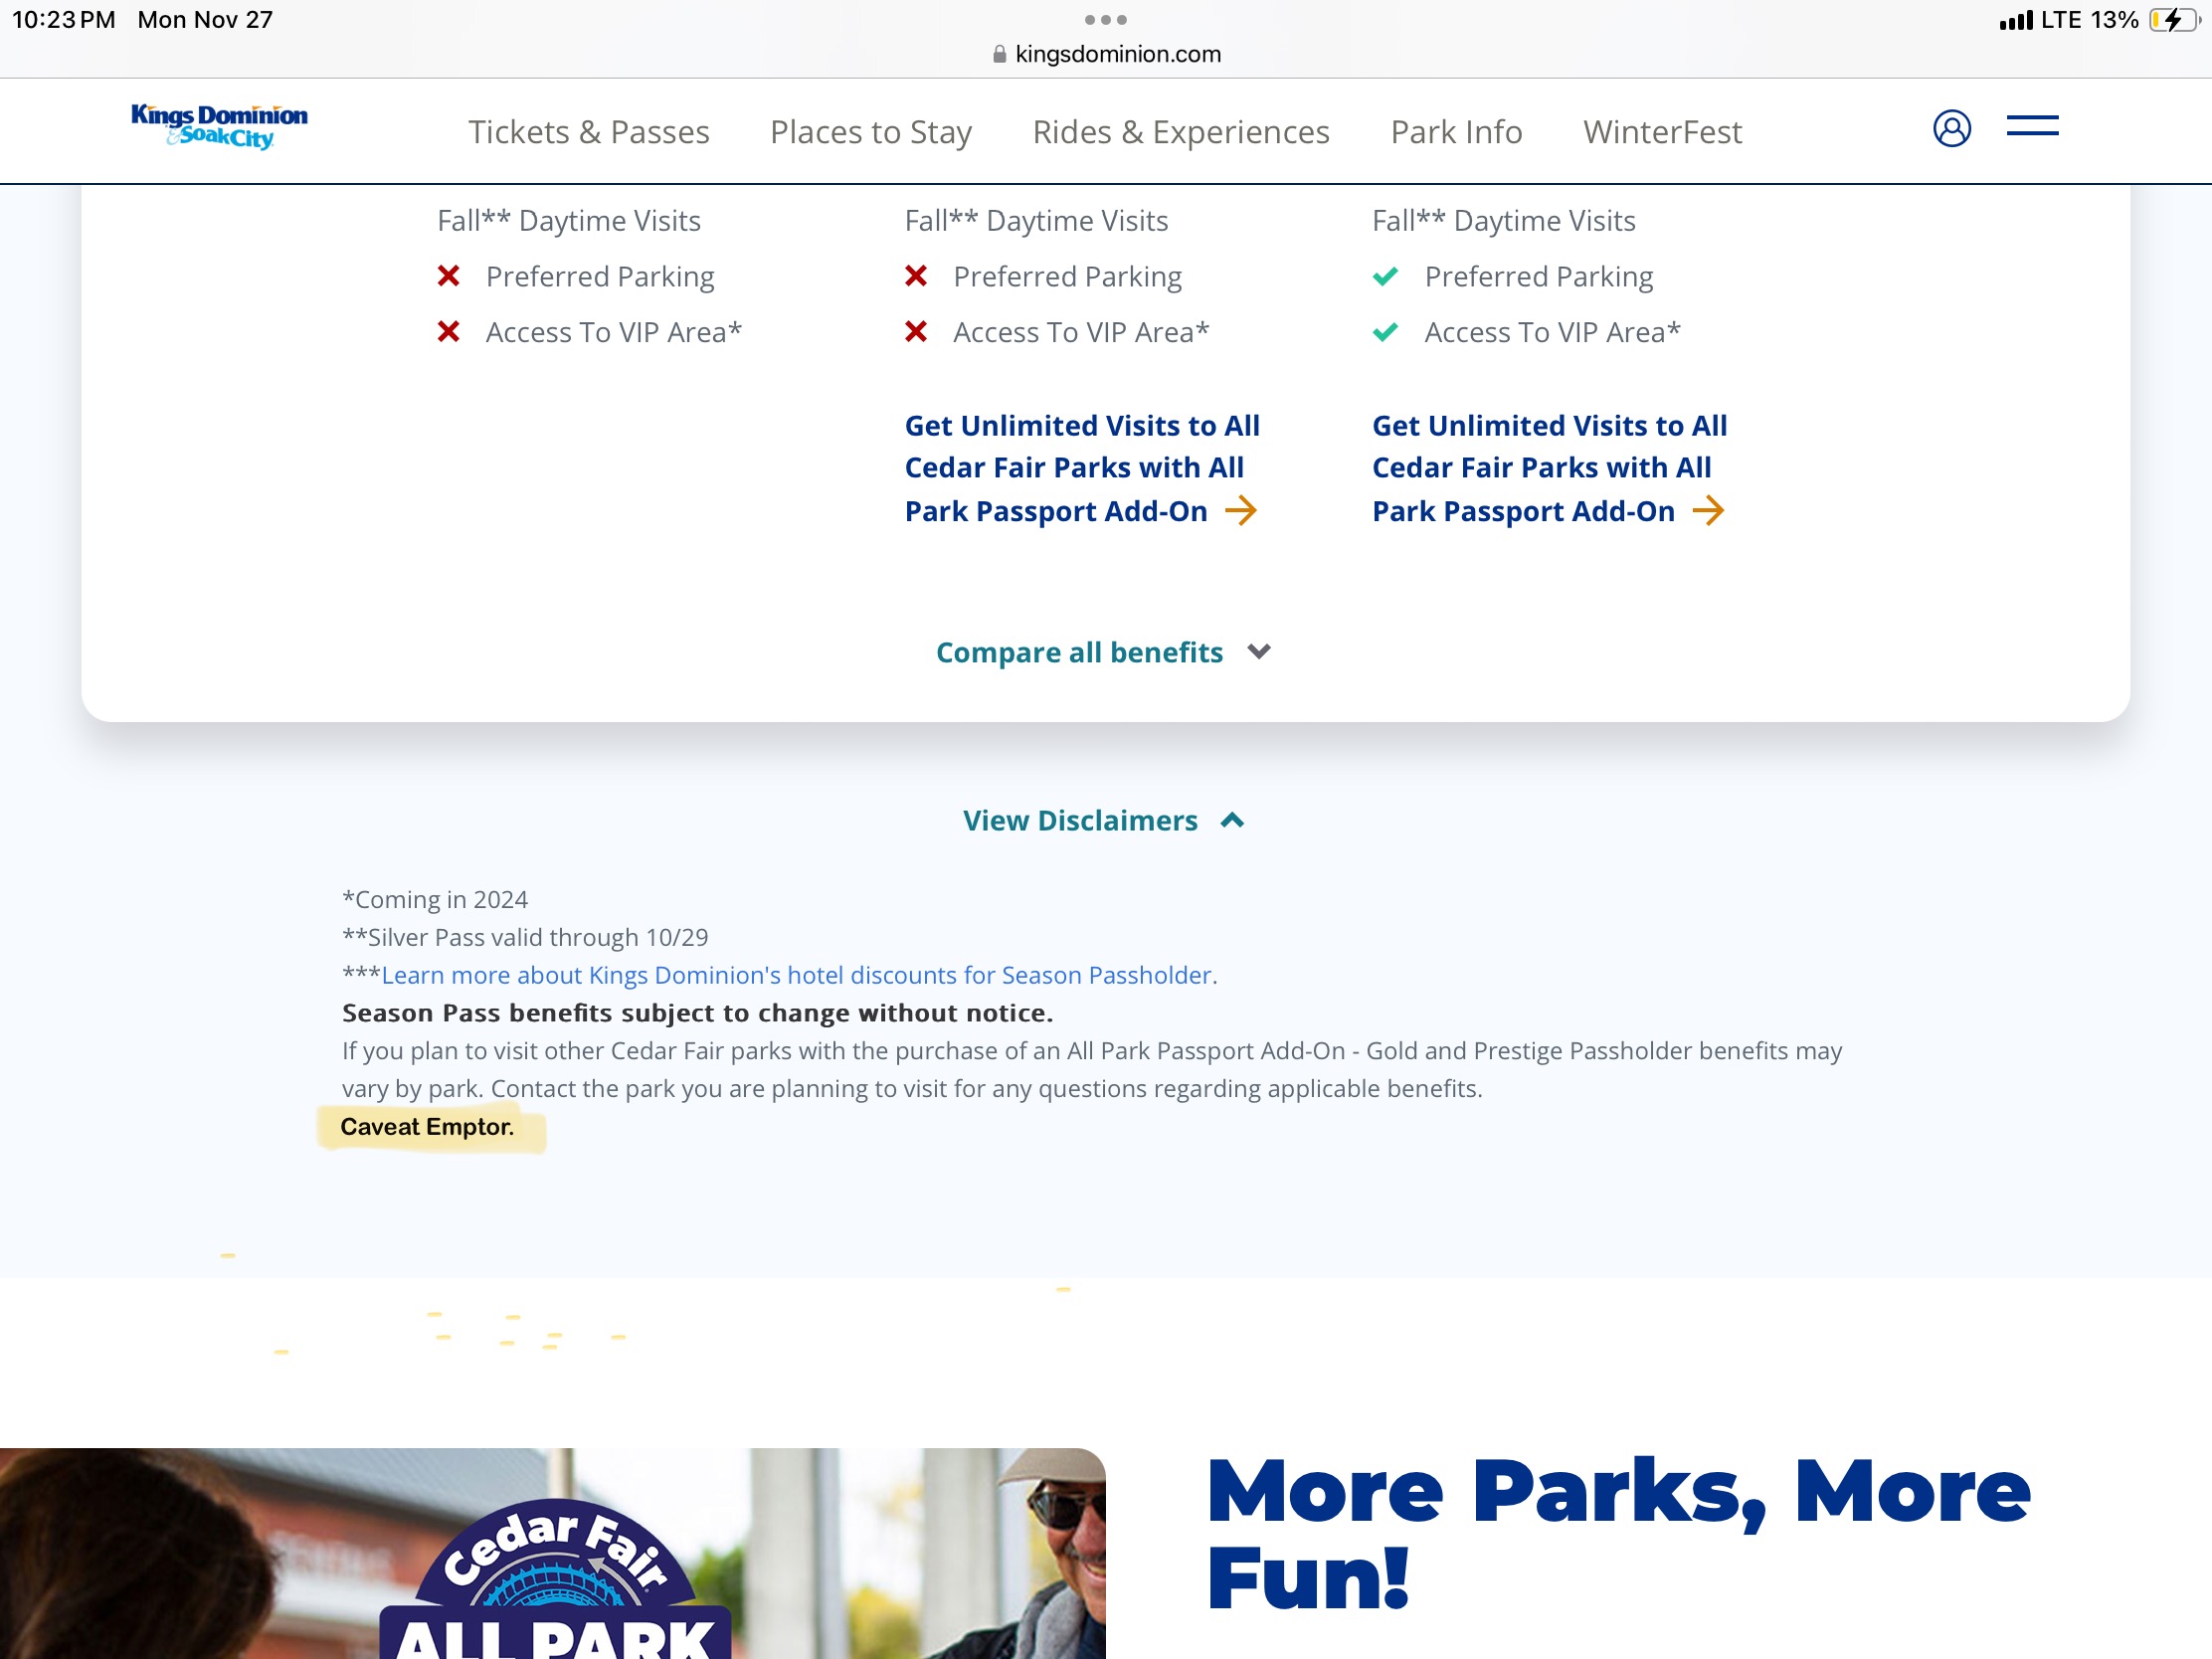This screenshot has height=1659, width=2212.
Task: Open hotel discounts for Season Passholder link
Action: [x=799, y=975]
